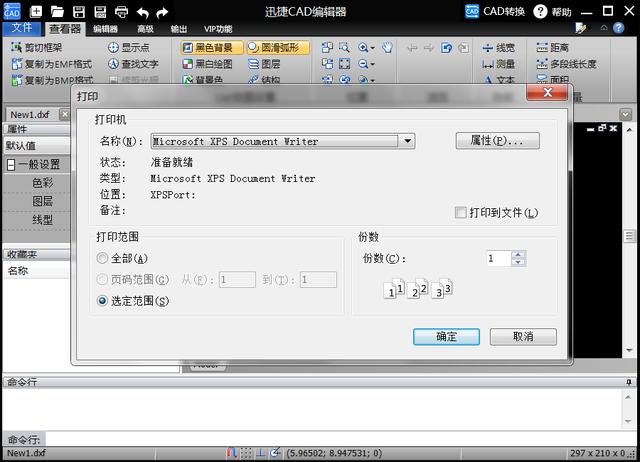The image size is (640, 462).
Task: Collapse 一般设置 tree section
Action: [11, 165]
